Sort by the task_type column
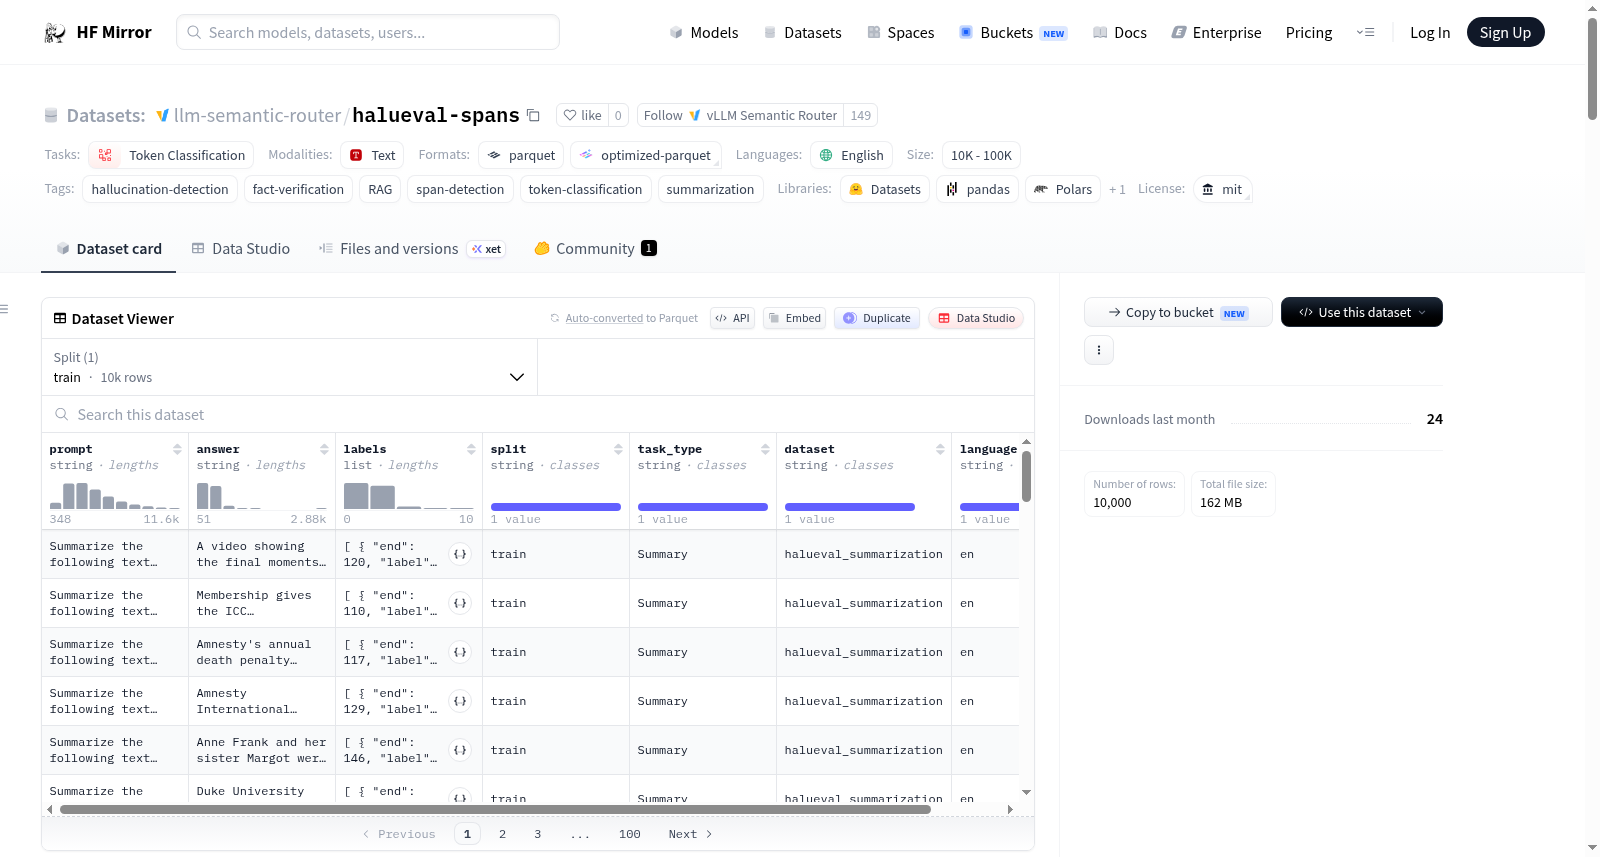Screen dimensions: 1600x857 (x=765, y=449)
